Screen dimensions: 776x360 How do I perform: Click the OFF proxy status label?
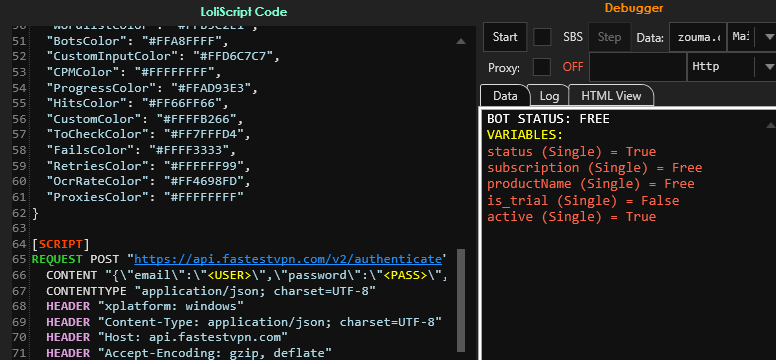(573, 67)
